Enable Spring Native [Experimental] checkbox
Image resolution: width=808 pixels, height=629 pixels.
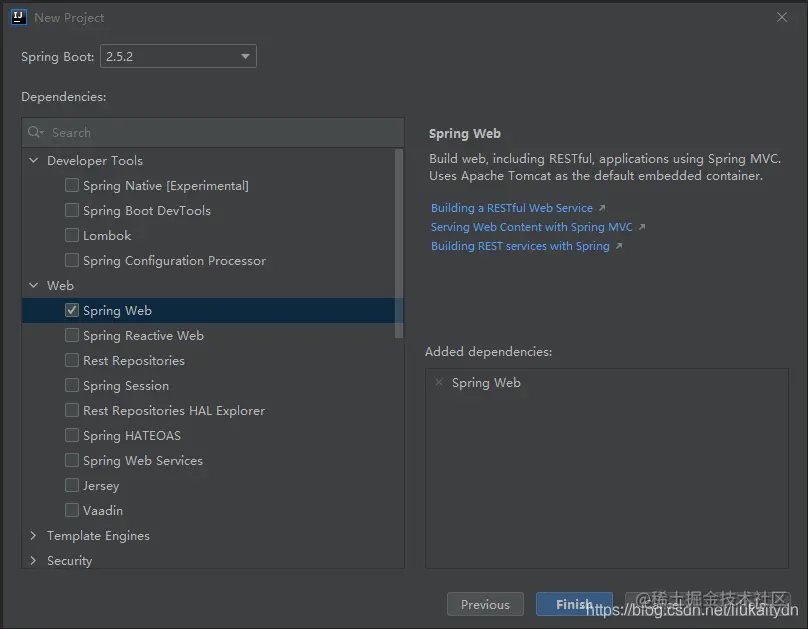[x=72, y=185]
